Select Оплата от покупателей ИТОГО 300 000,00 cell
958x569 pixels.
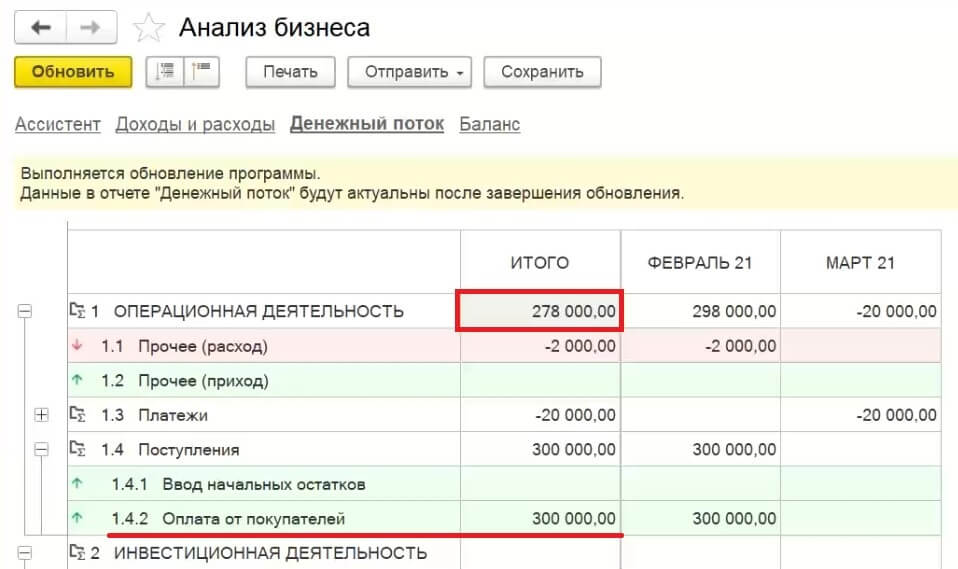coord(540,519)
